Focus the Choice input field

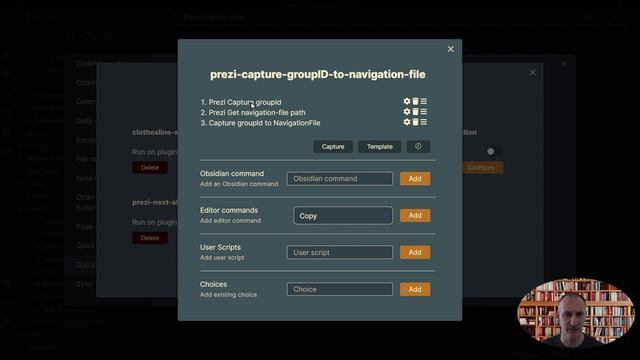(x=340, y=289)
